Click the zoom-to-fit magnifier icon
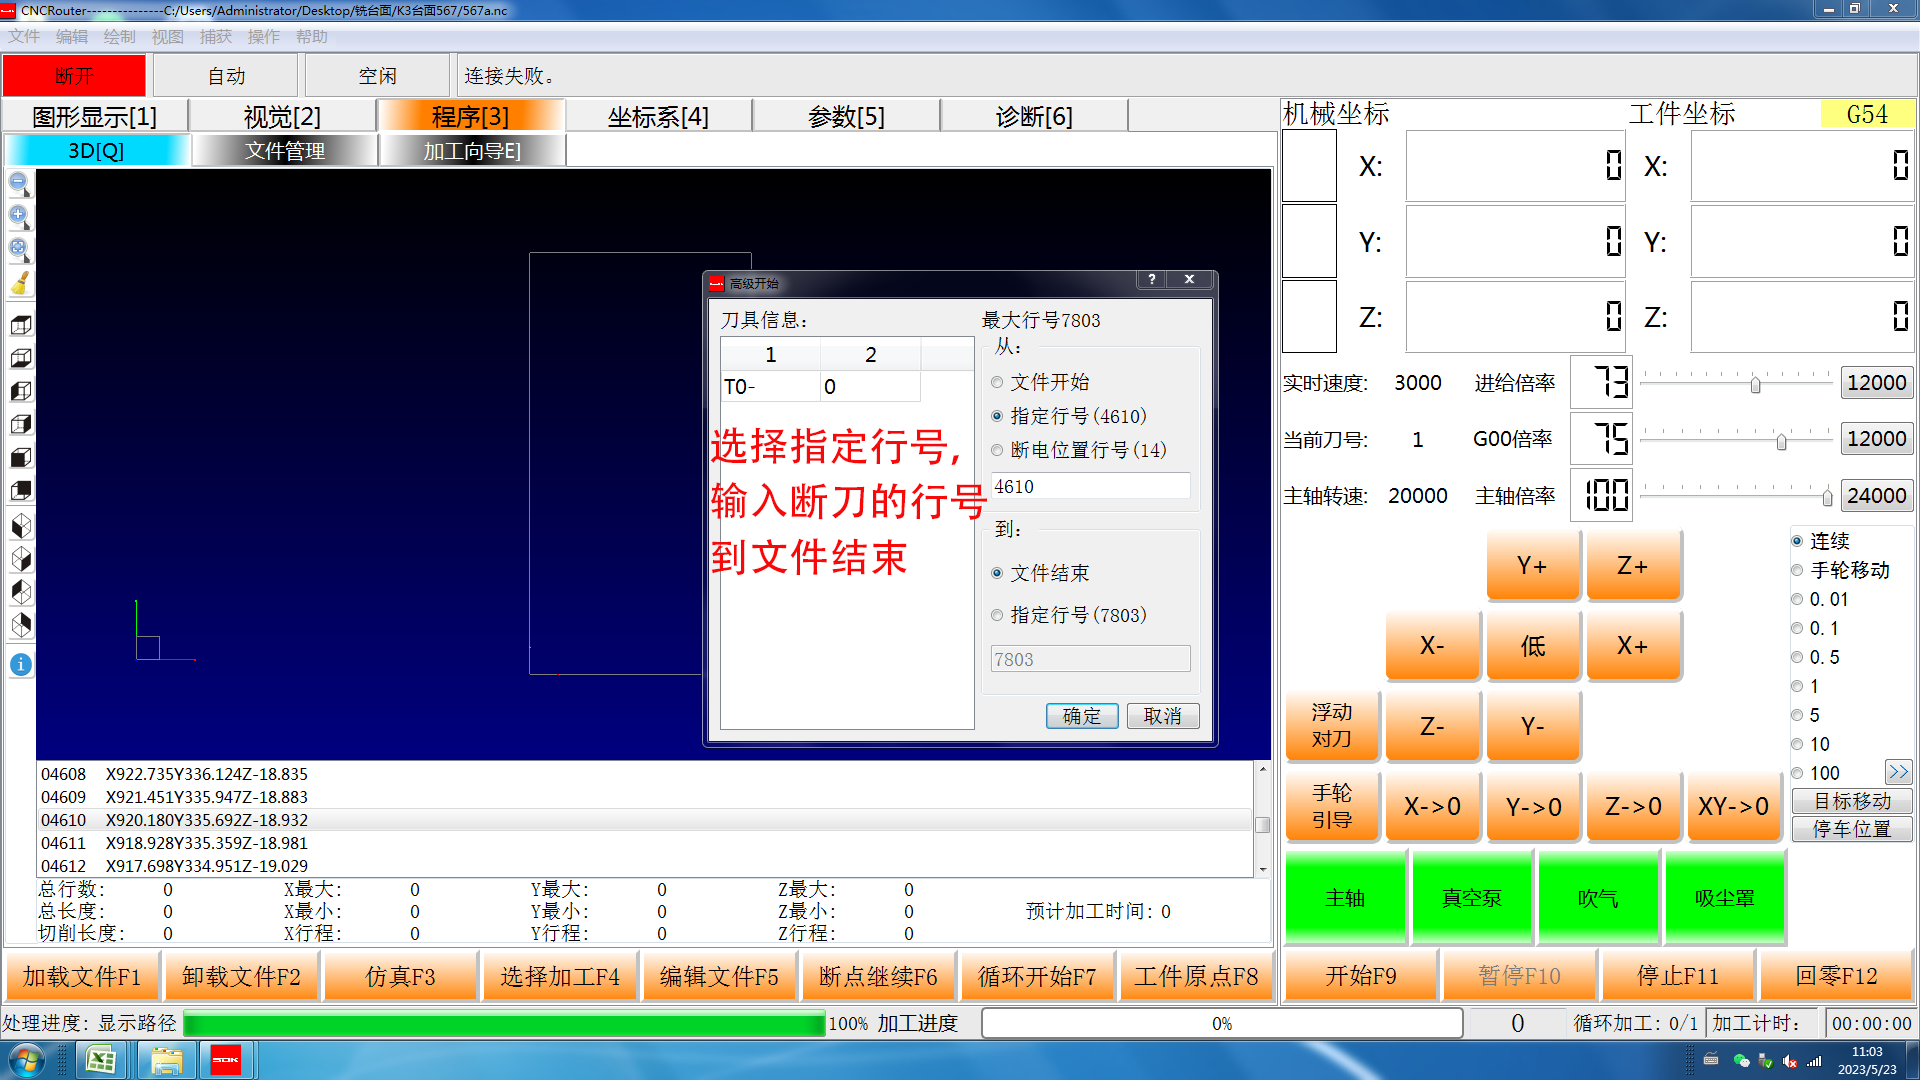This screenshot has height=1080, width=1920. 19,249
